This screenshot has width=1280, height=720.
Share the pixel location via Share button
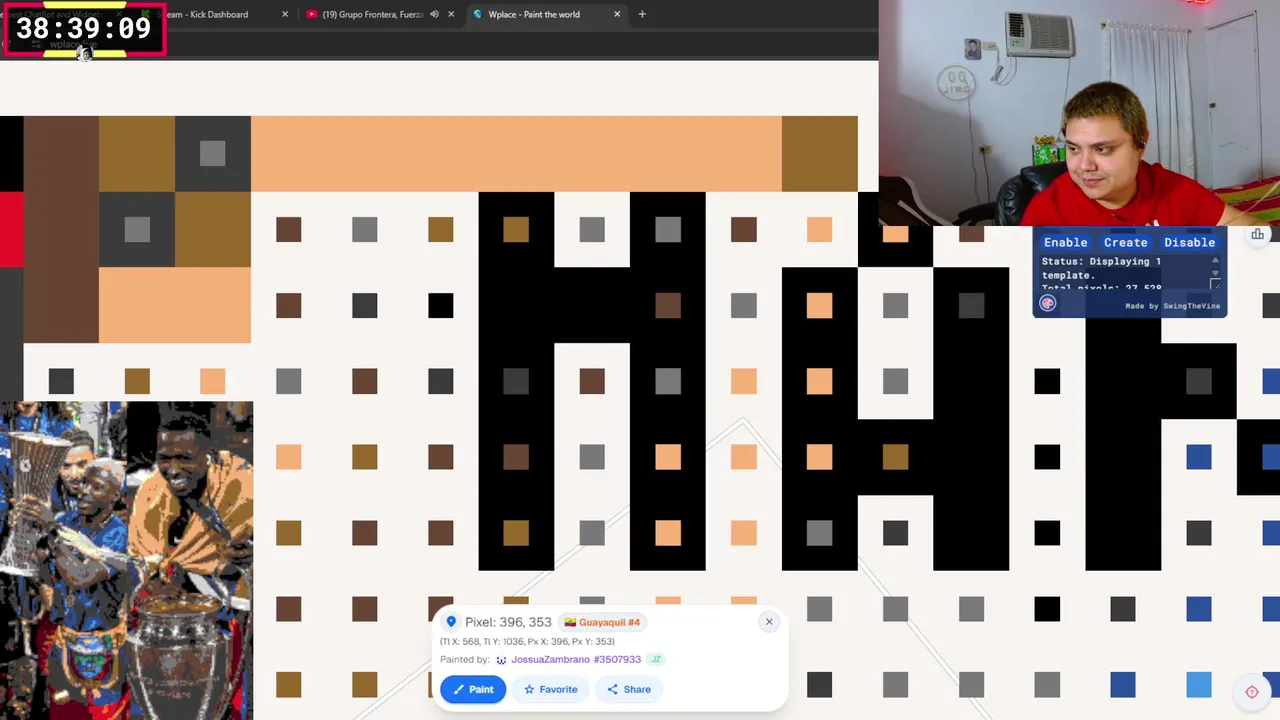coord(628,689)
